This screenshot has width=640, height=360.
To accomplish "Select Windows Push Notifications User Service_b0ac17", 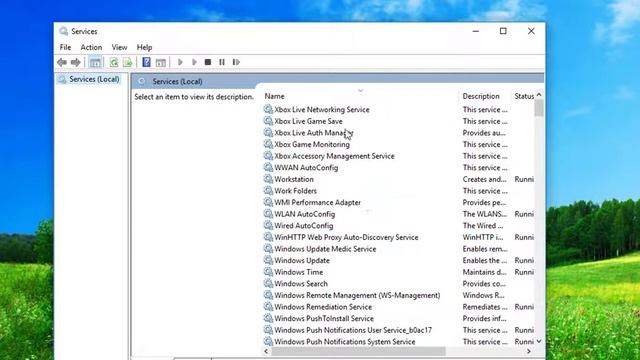I will 353,330.
